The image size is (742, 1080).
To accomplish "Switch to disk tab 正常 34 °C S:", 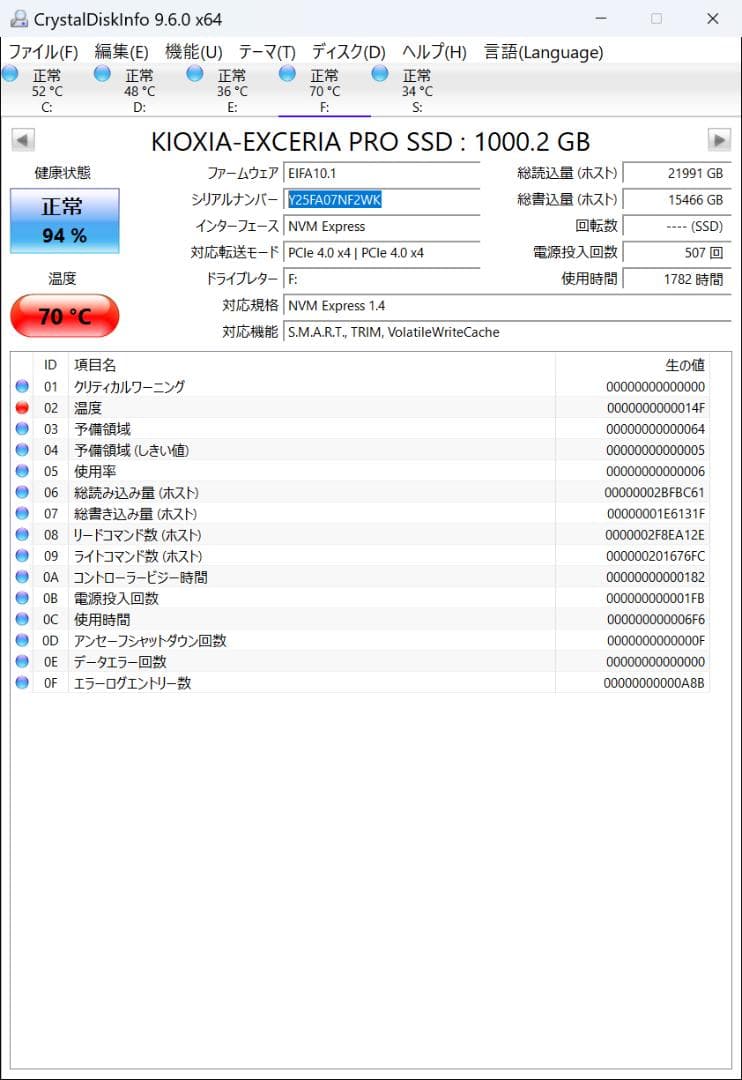I will (x=417, y=90).
